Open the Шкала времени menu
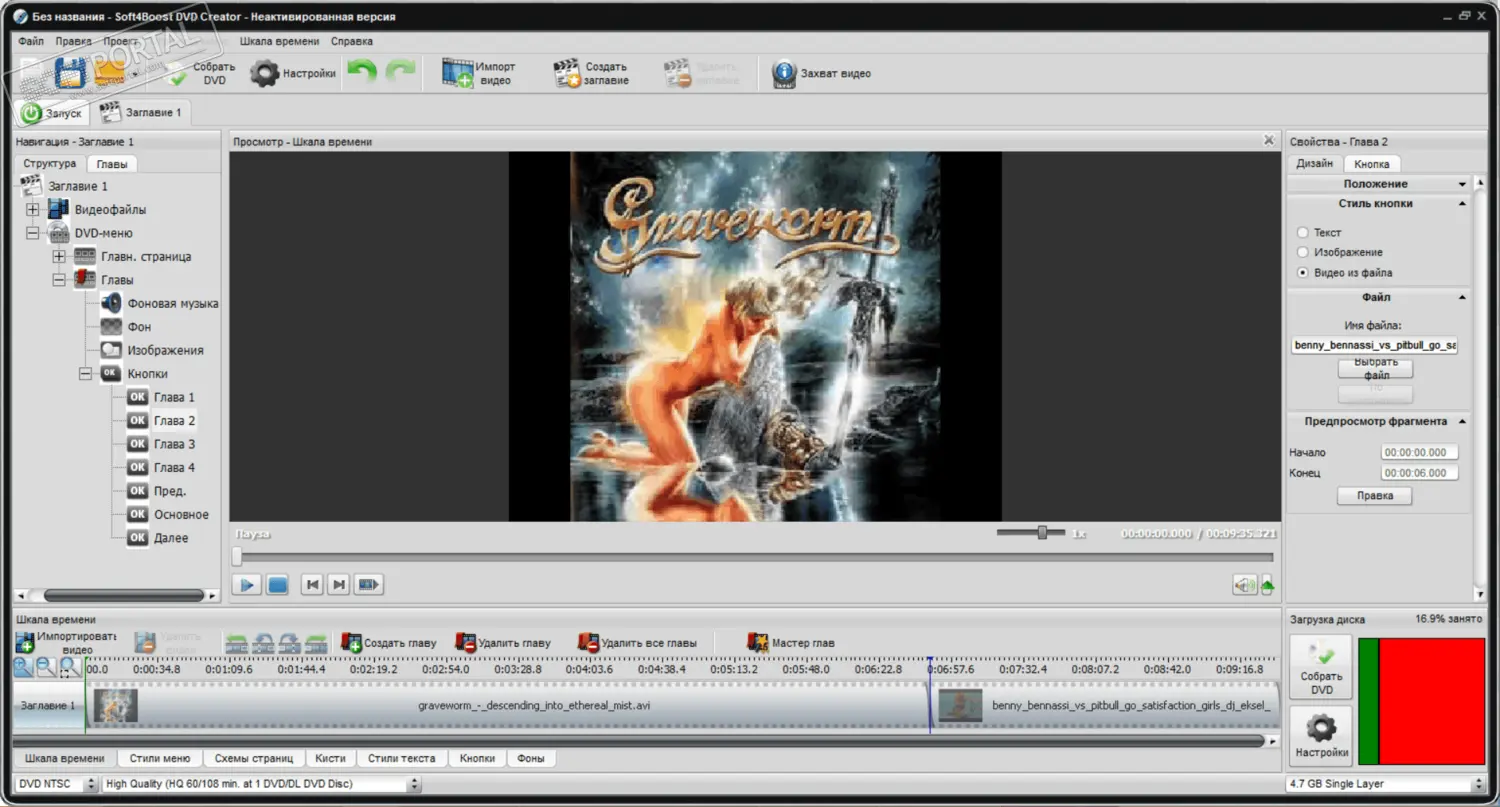1500x807 pixels. pos(280,41)
